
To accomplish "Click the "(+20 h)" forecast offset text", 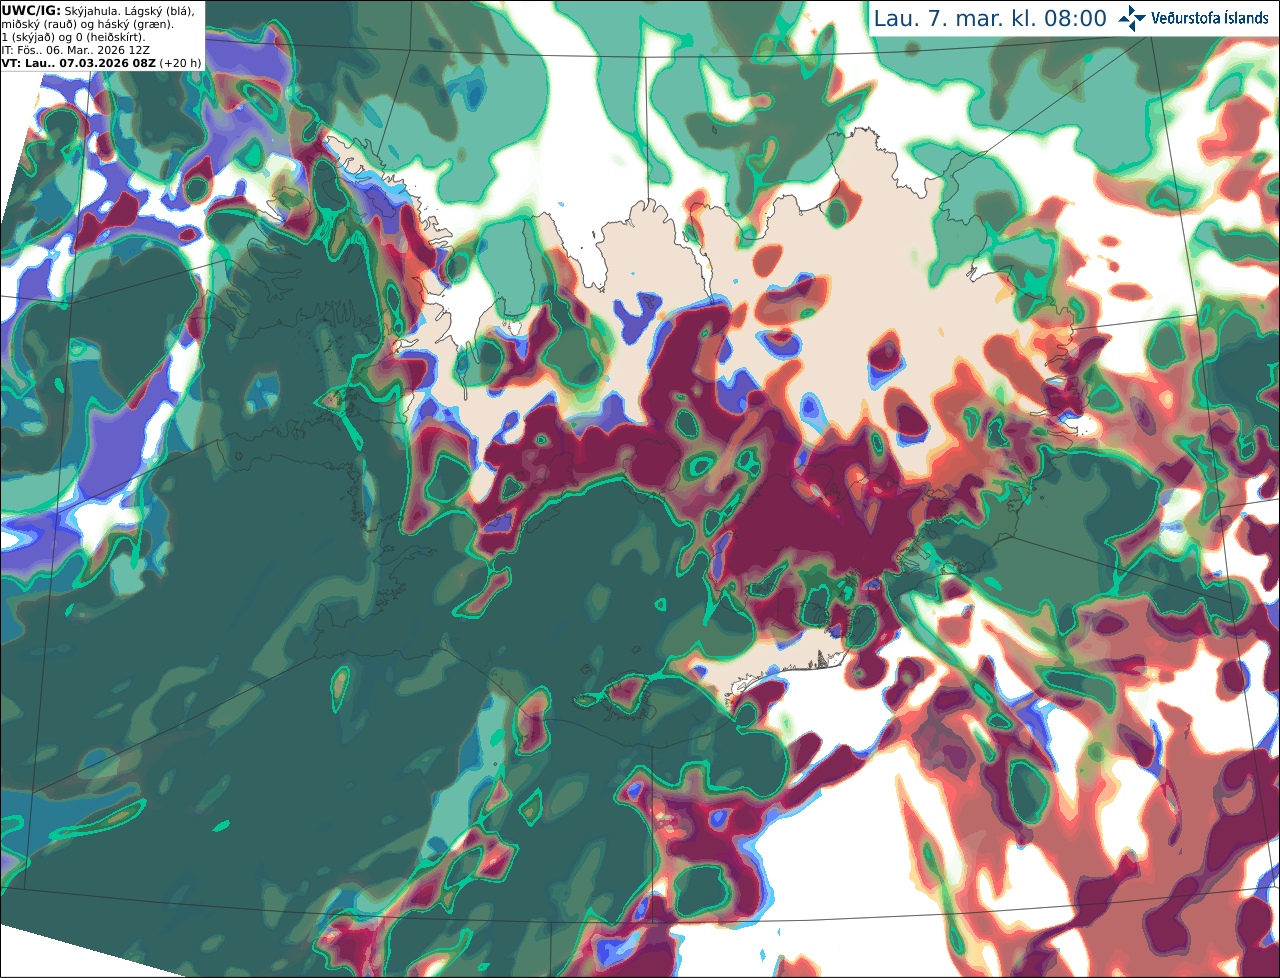I will [x=181, y=62].
